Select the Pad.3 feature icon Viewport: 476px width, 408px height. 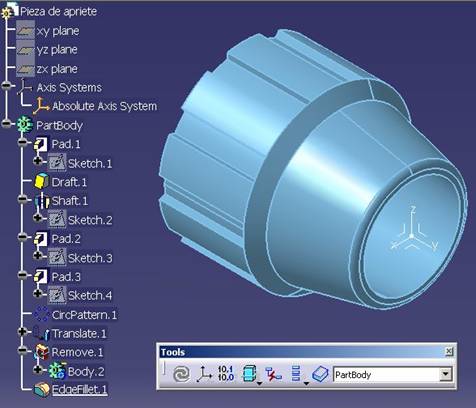pyautogui.click(x=41, y=276)
